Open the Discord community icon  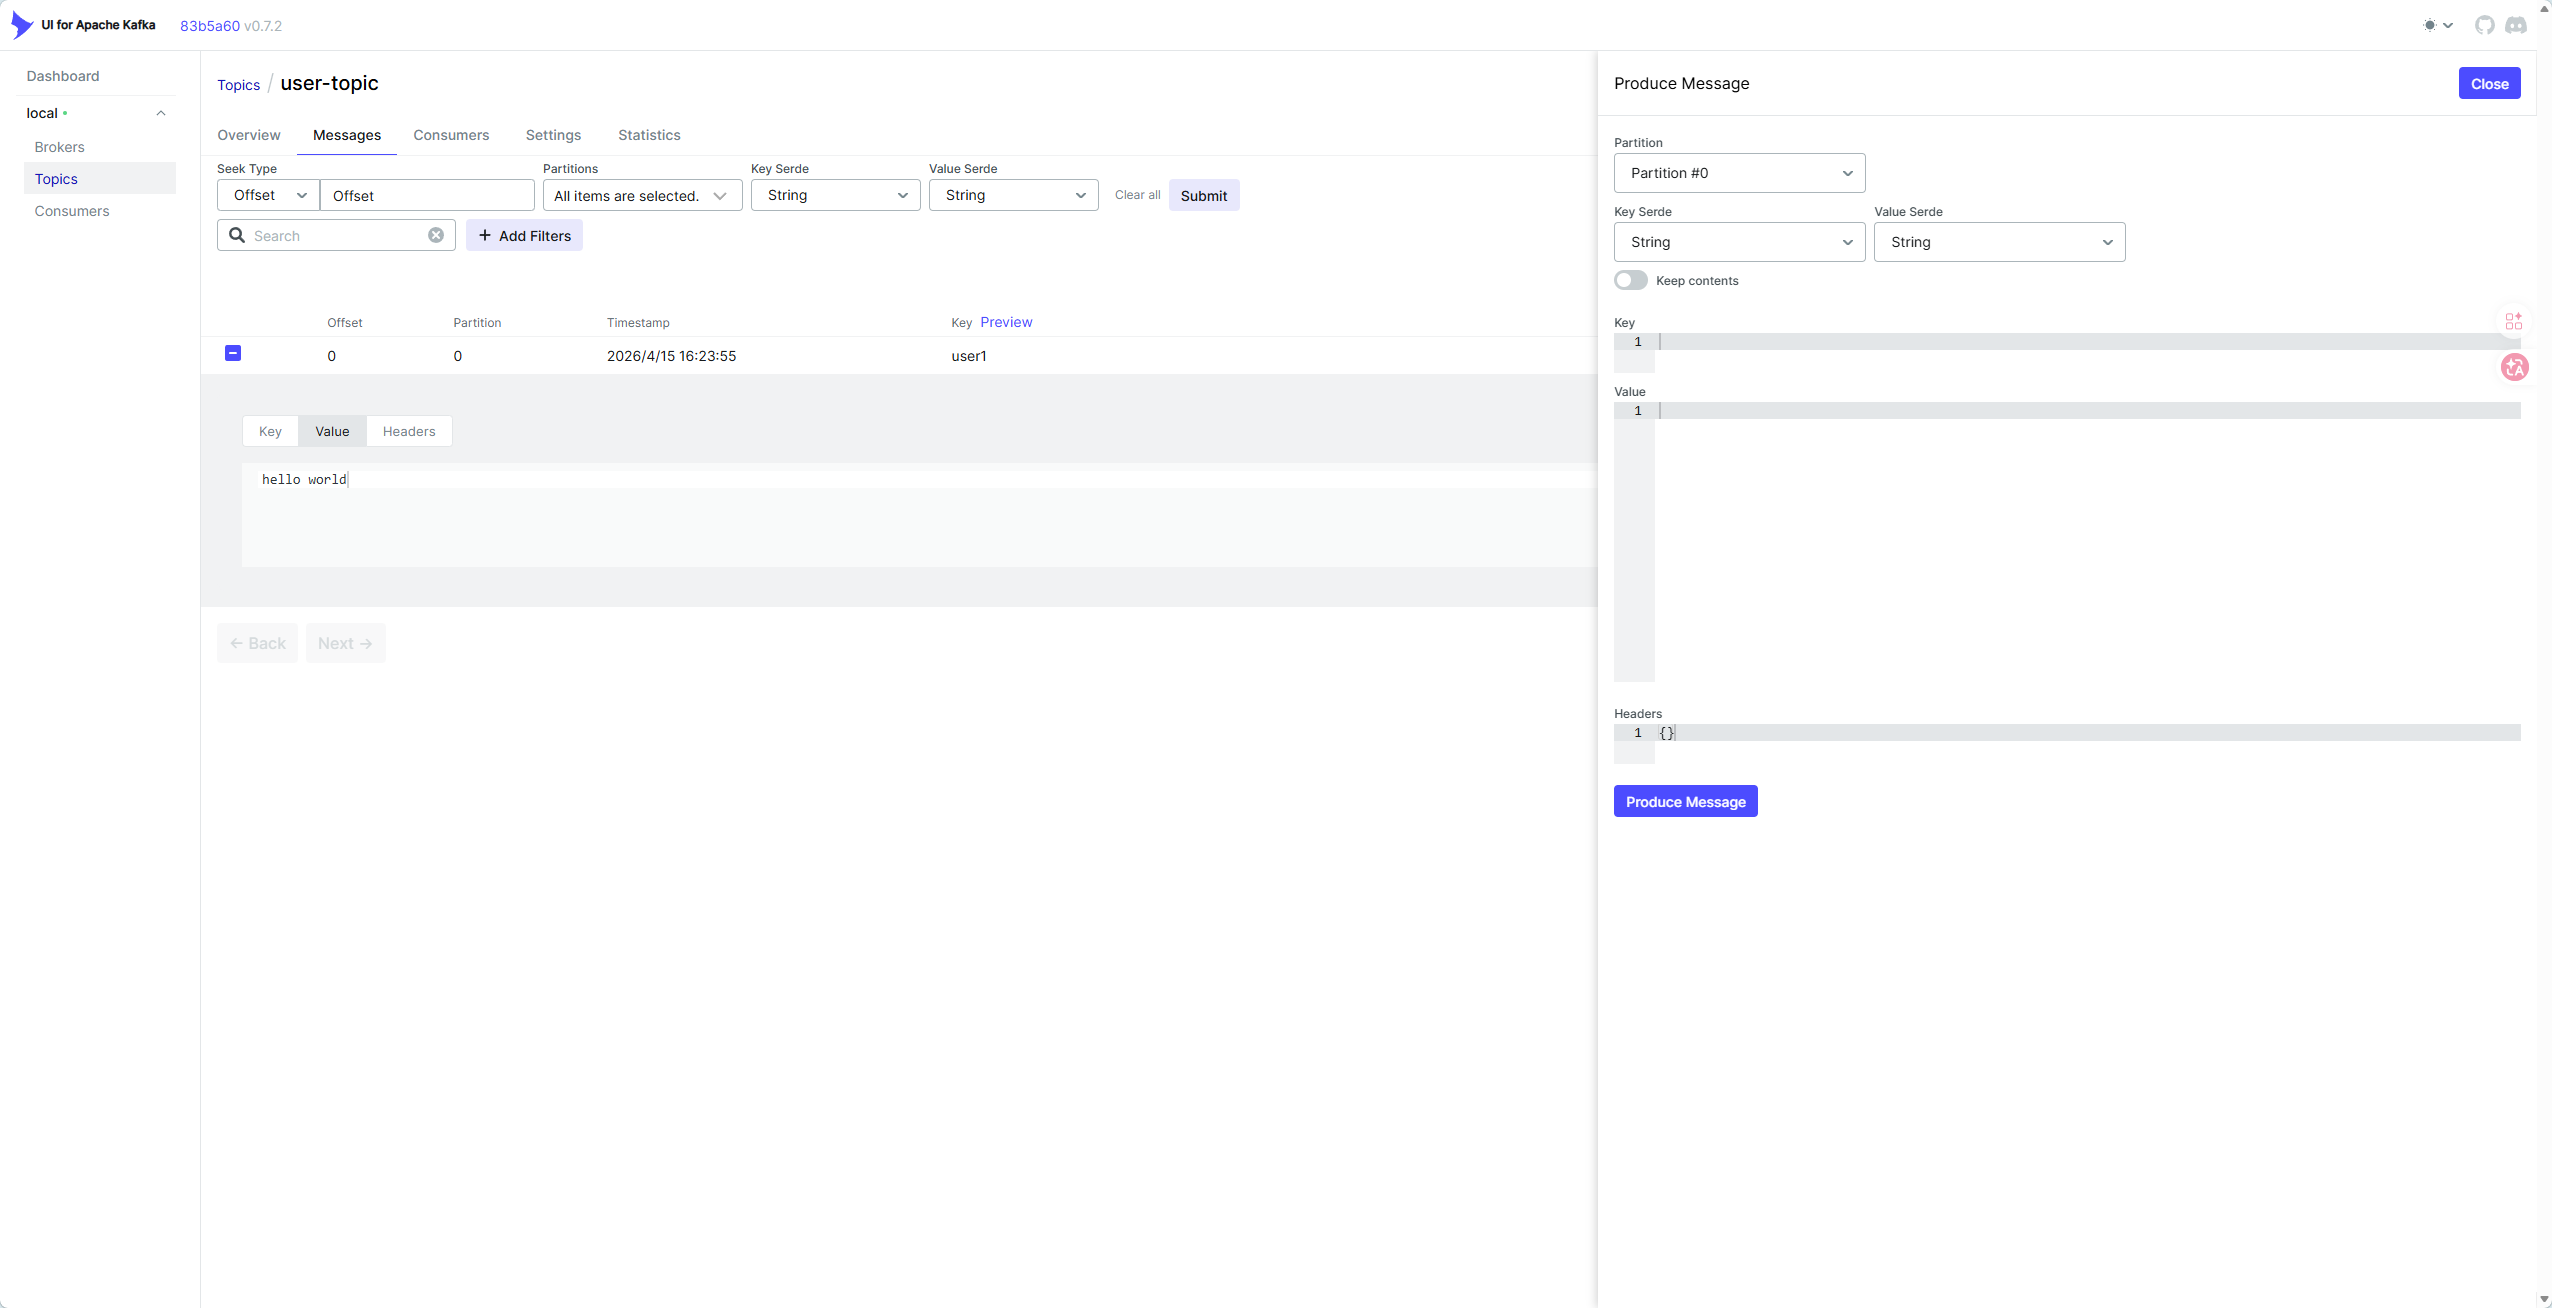click(2516, 25)
